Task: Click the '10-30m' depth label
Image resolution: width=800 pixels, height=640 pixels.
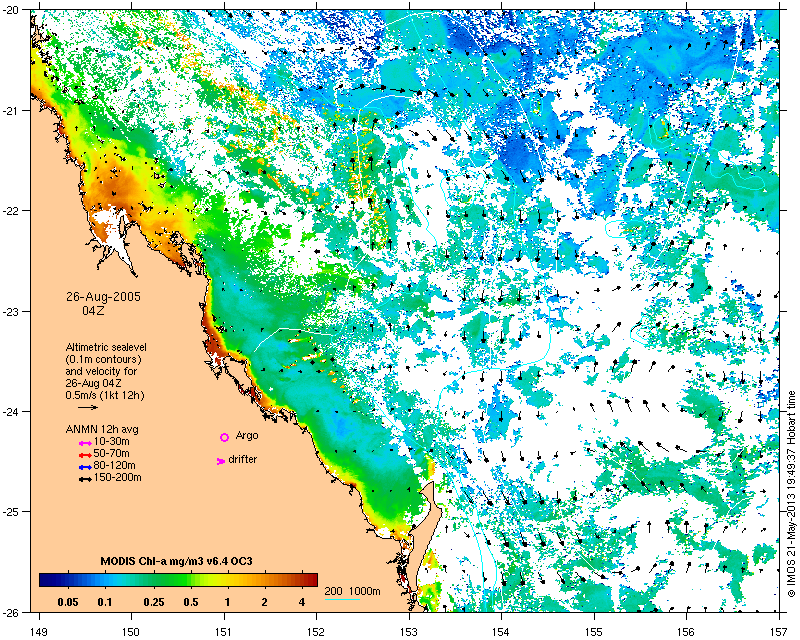Action: [x=112, y=442]
